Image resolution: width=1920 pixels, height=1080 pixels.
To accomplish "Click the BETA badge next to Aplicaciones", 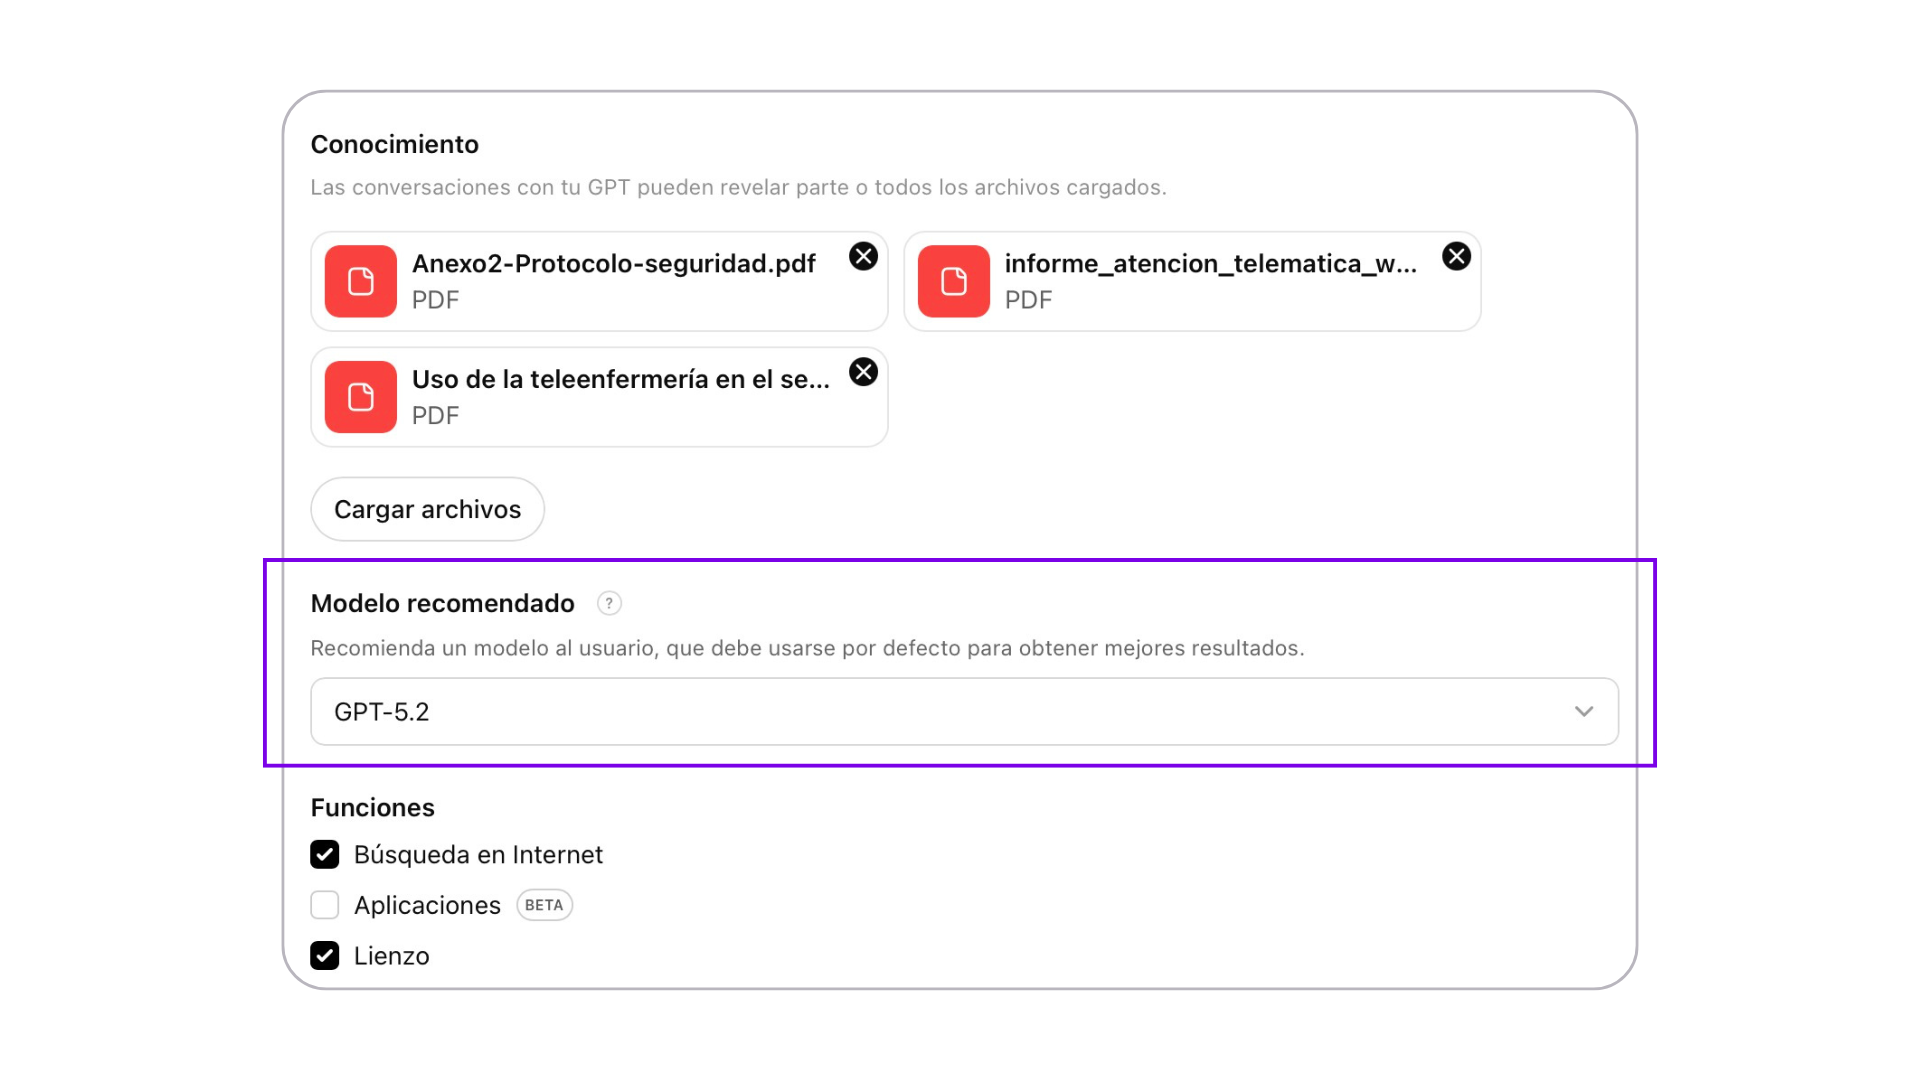I will coord(544,905).
